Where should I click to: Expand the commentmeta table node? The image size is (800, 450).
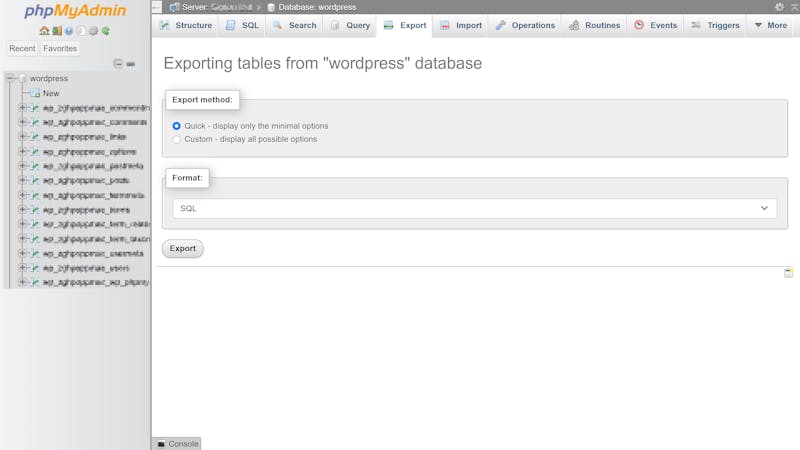pyautogui.click(x=22, y=108)
